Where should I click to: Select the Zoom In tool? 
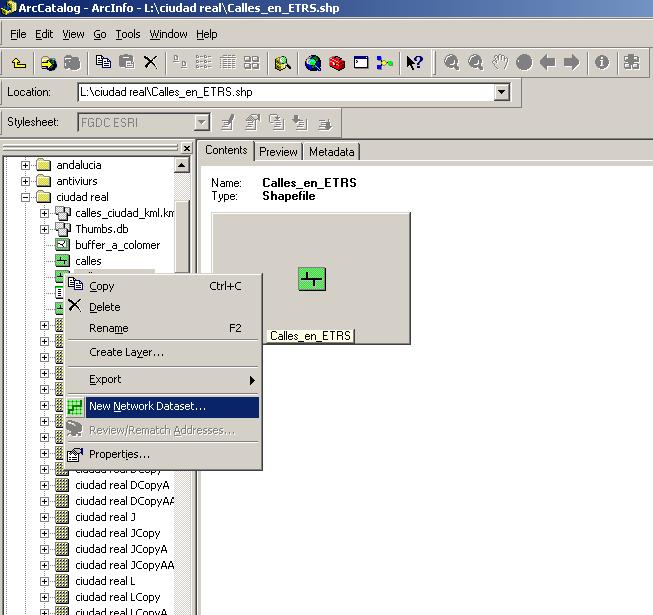click(451, 62)
